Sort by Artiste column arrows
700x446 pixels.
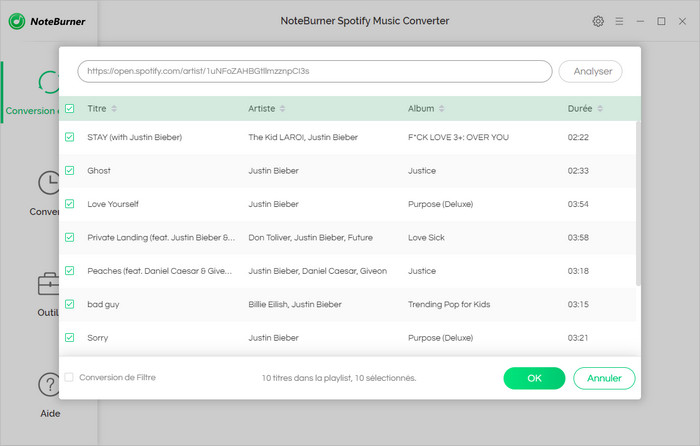coord(282,108)
